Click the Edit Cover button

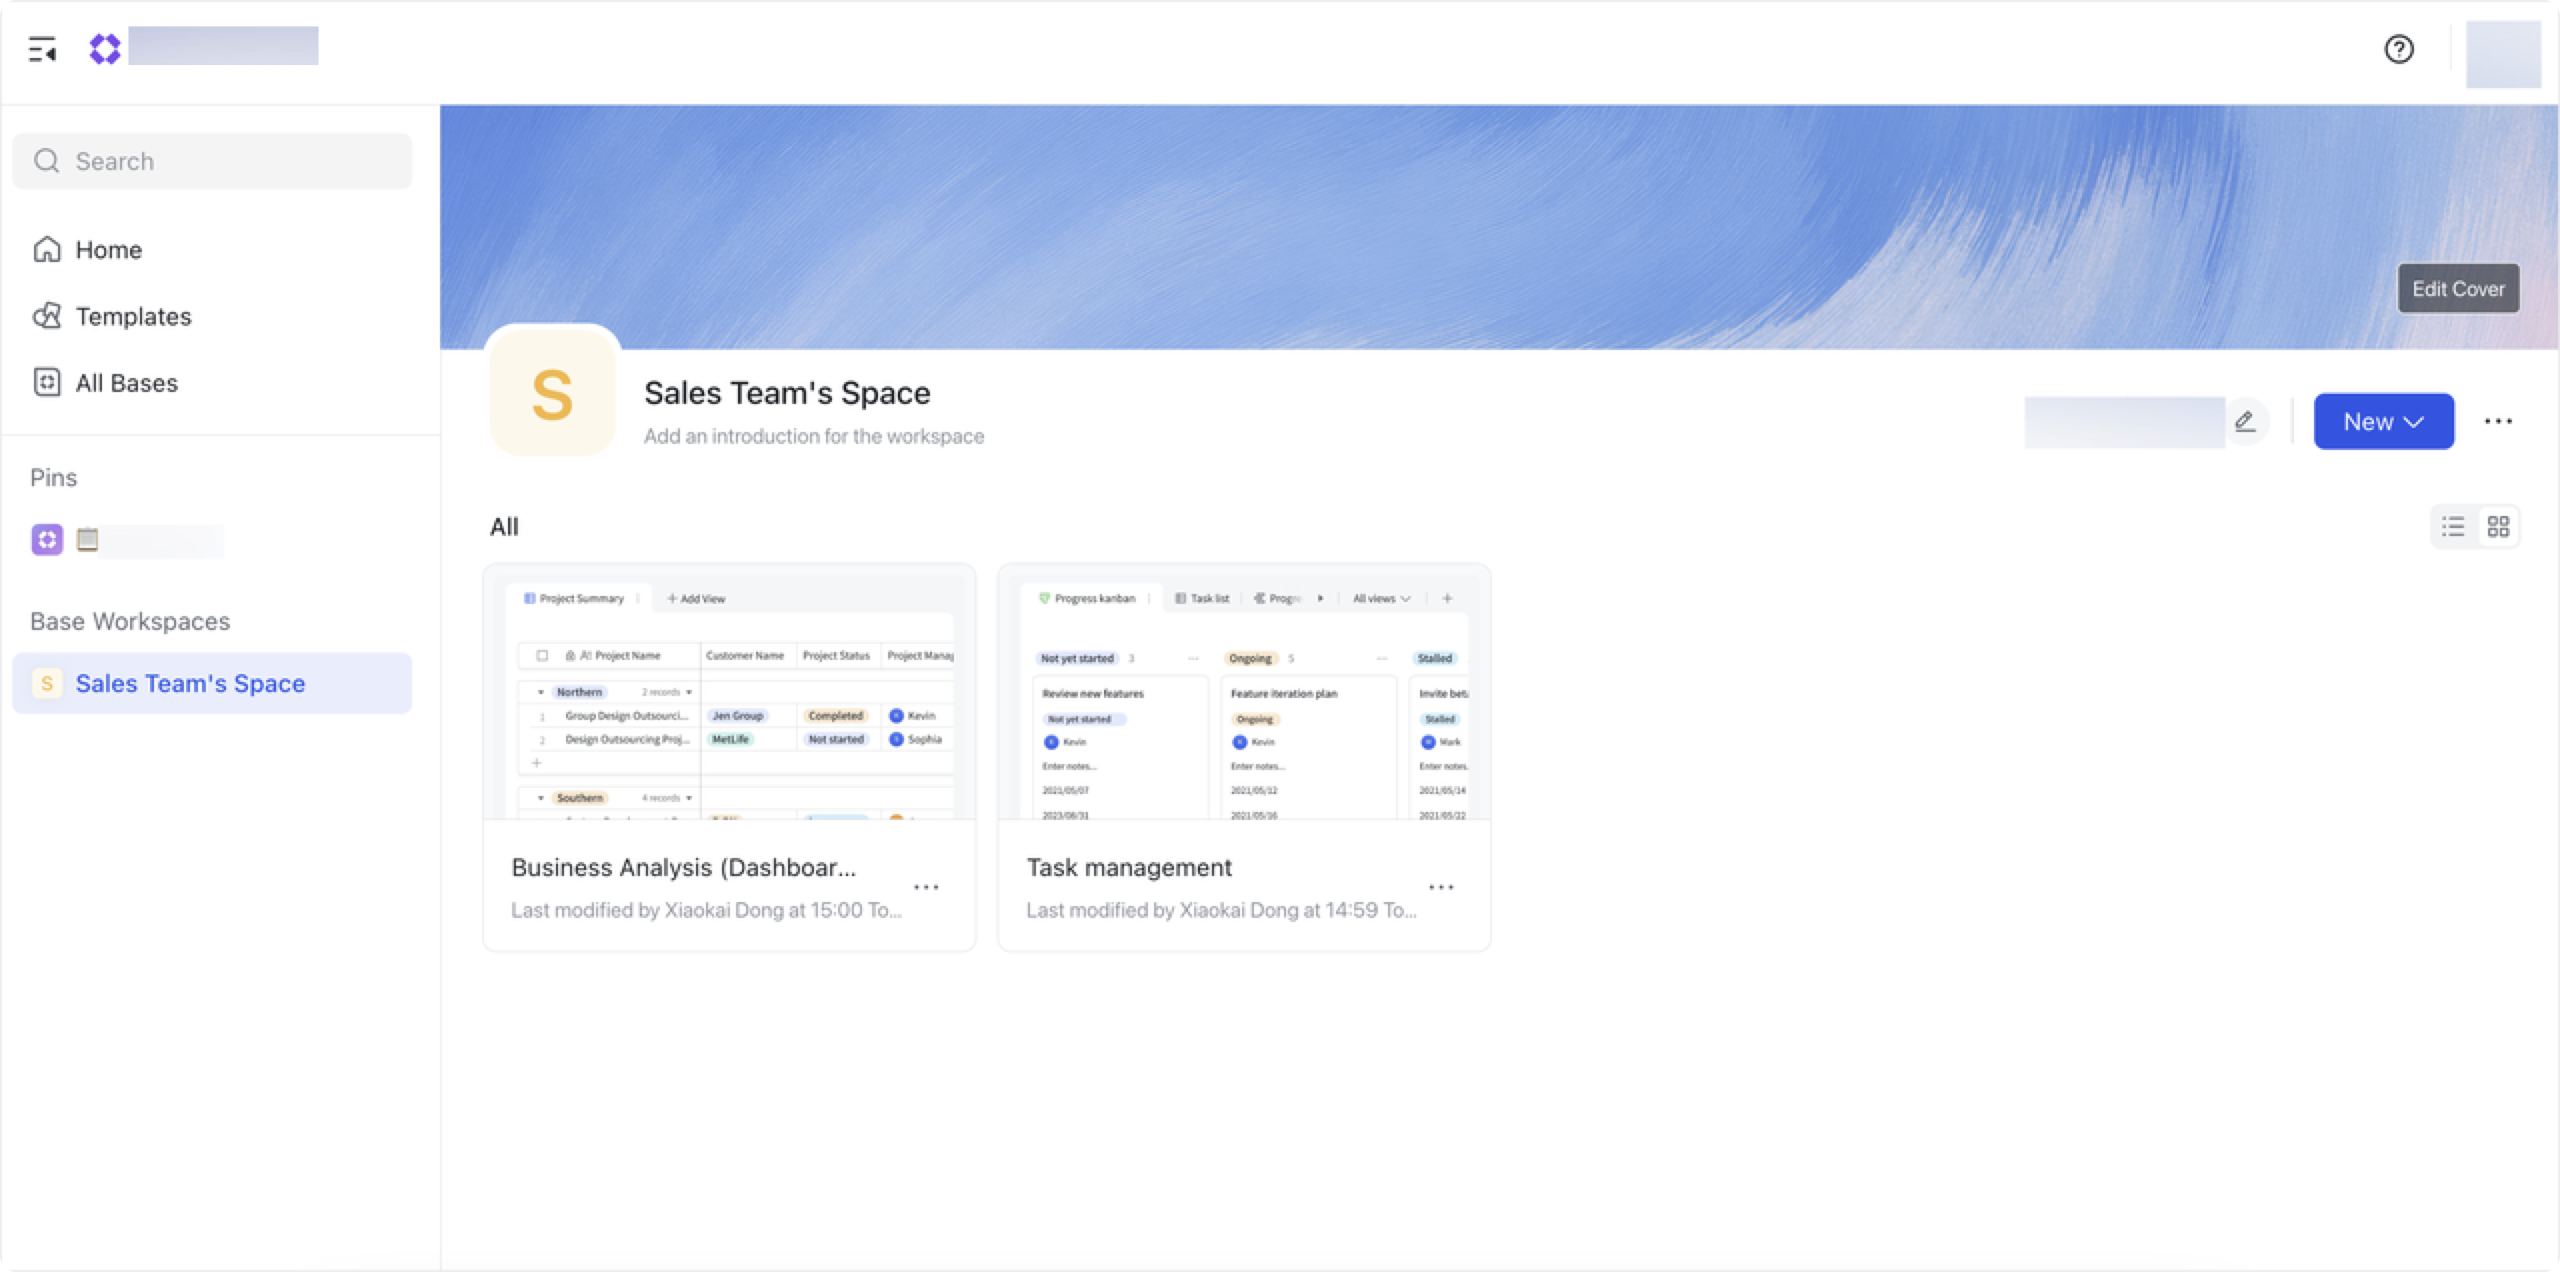pyautogui.click(x=2458, y=289)
